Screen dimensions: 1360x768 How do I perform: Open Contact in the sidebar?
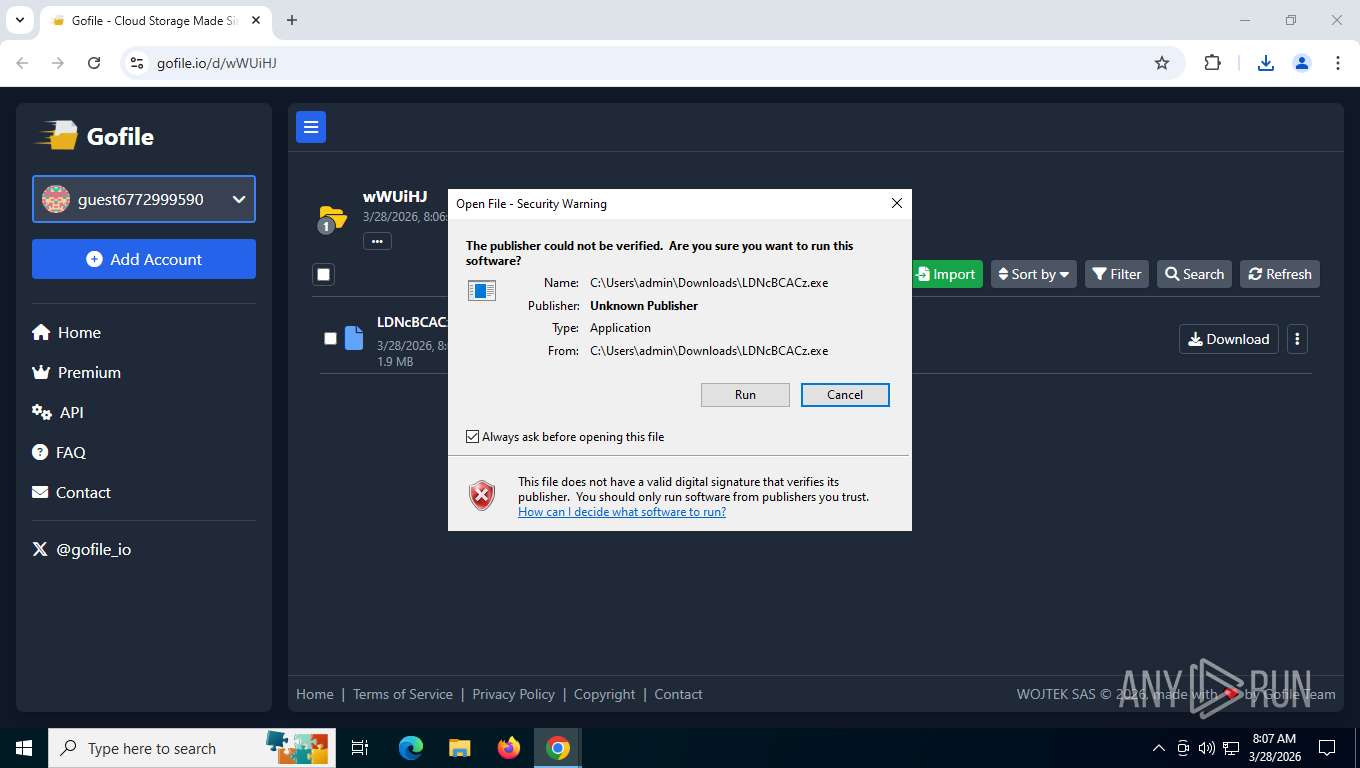click(71, 492)
